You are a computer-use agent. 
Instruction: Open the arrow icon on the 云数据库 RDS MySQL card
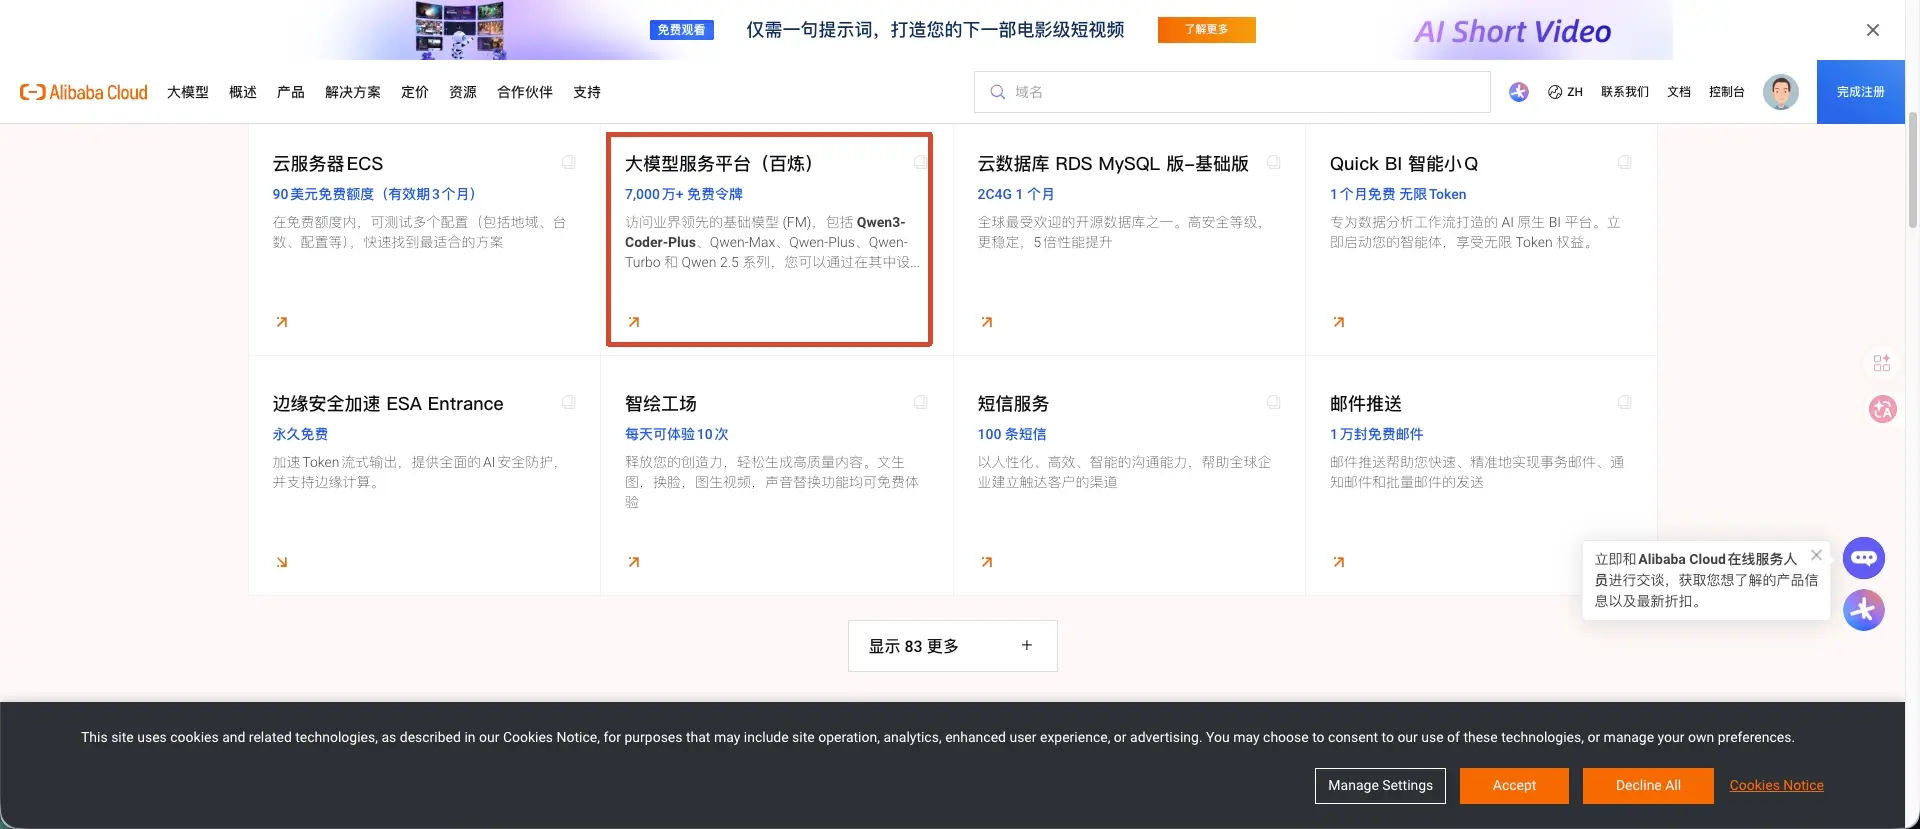click(x=987, y=322)
